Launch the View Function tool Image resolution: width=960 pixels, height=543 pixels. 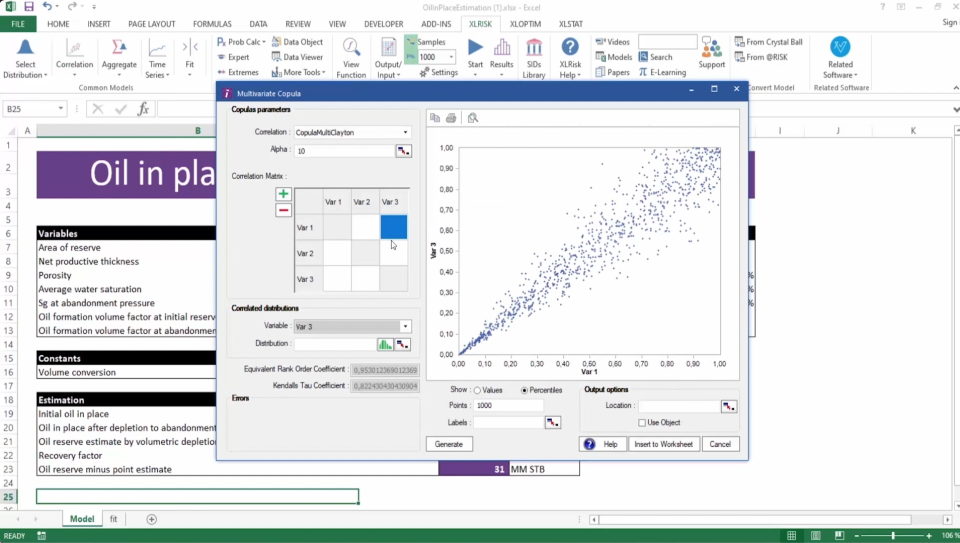tap(351, 59)
